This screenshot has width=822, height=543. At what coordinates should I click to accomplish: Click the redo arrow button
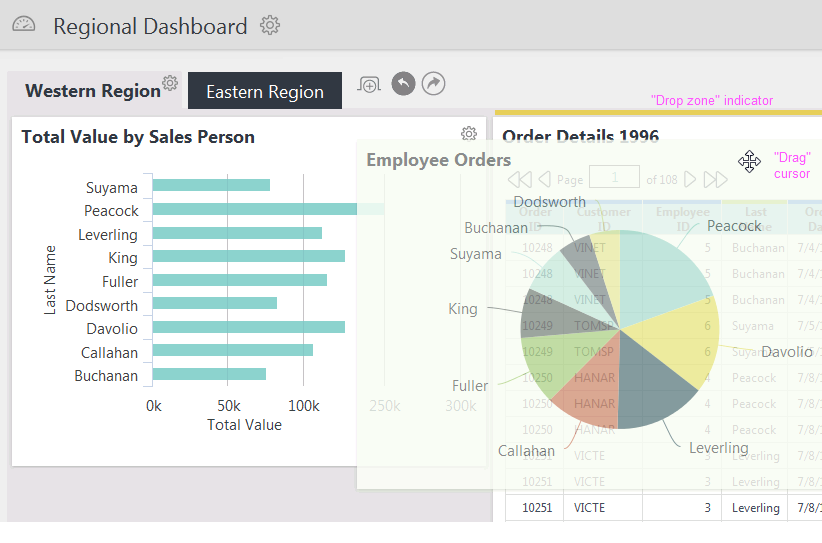pyautogui.click(x=434, y=83)
